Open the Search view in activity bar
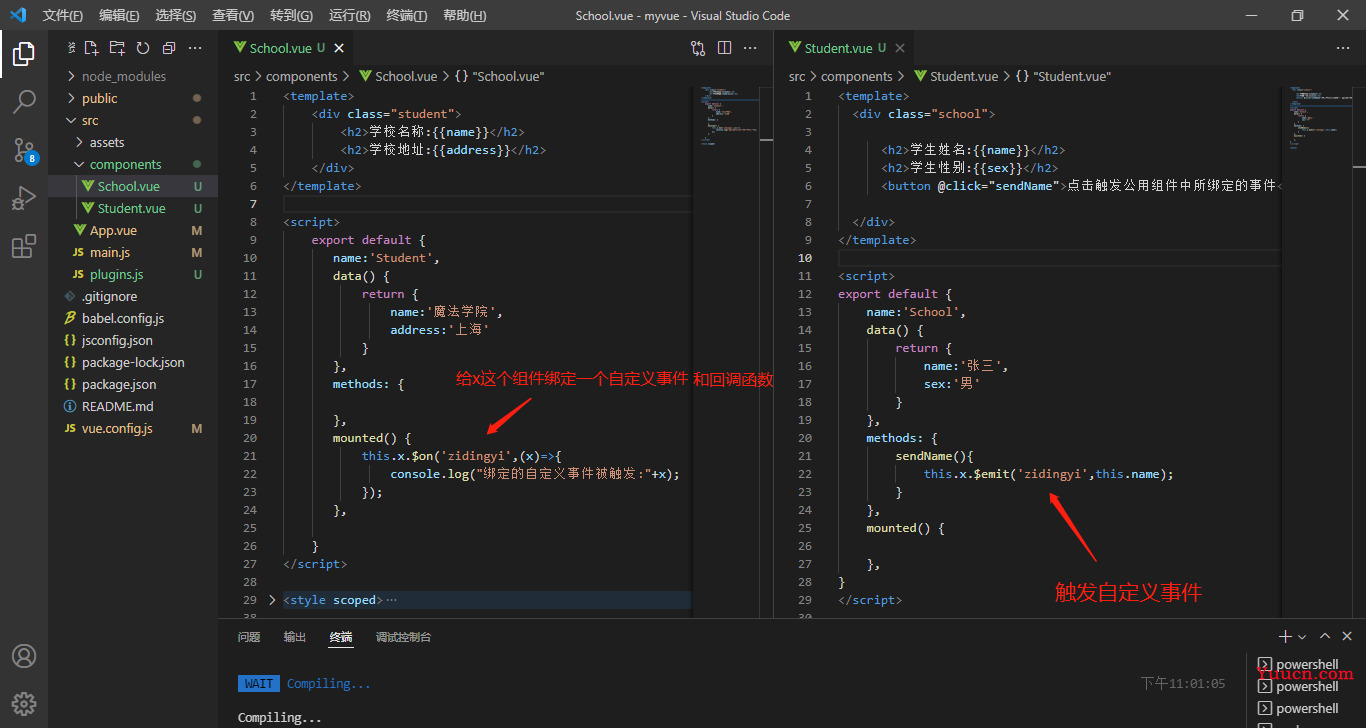 24,101
